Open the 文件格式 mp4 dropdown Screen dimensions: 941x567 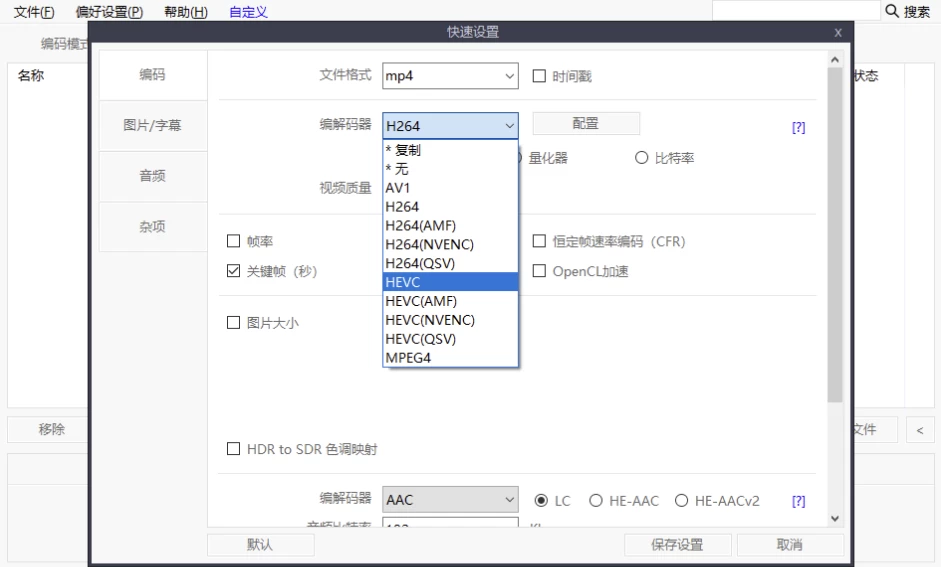(x=450, y=76)
